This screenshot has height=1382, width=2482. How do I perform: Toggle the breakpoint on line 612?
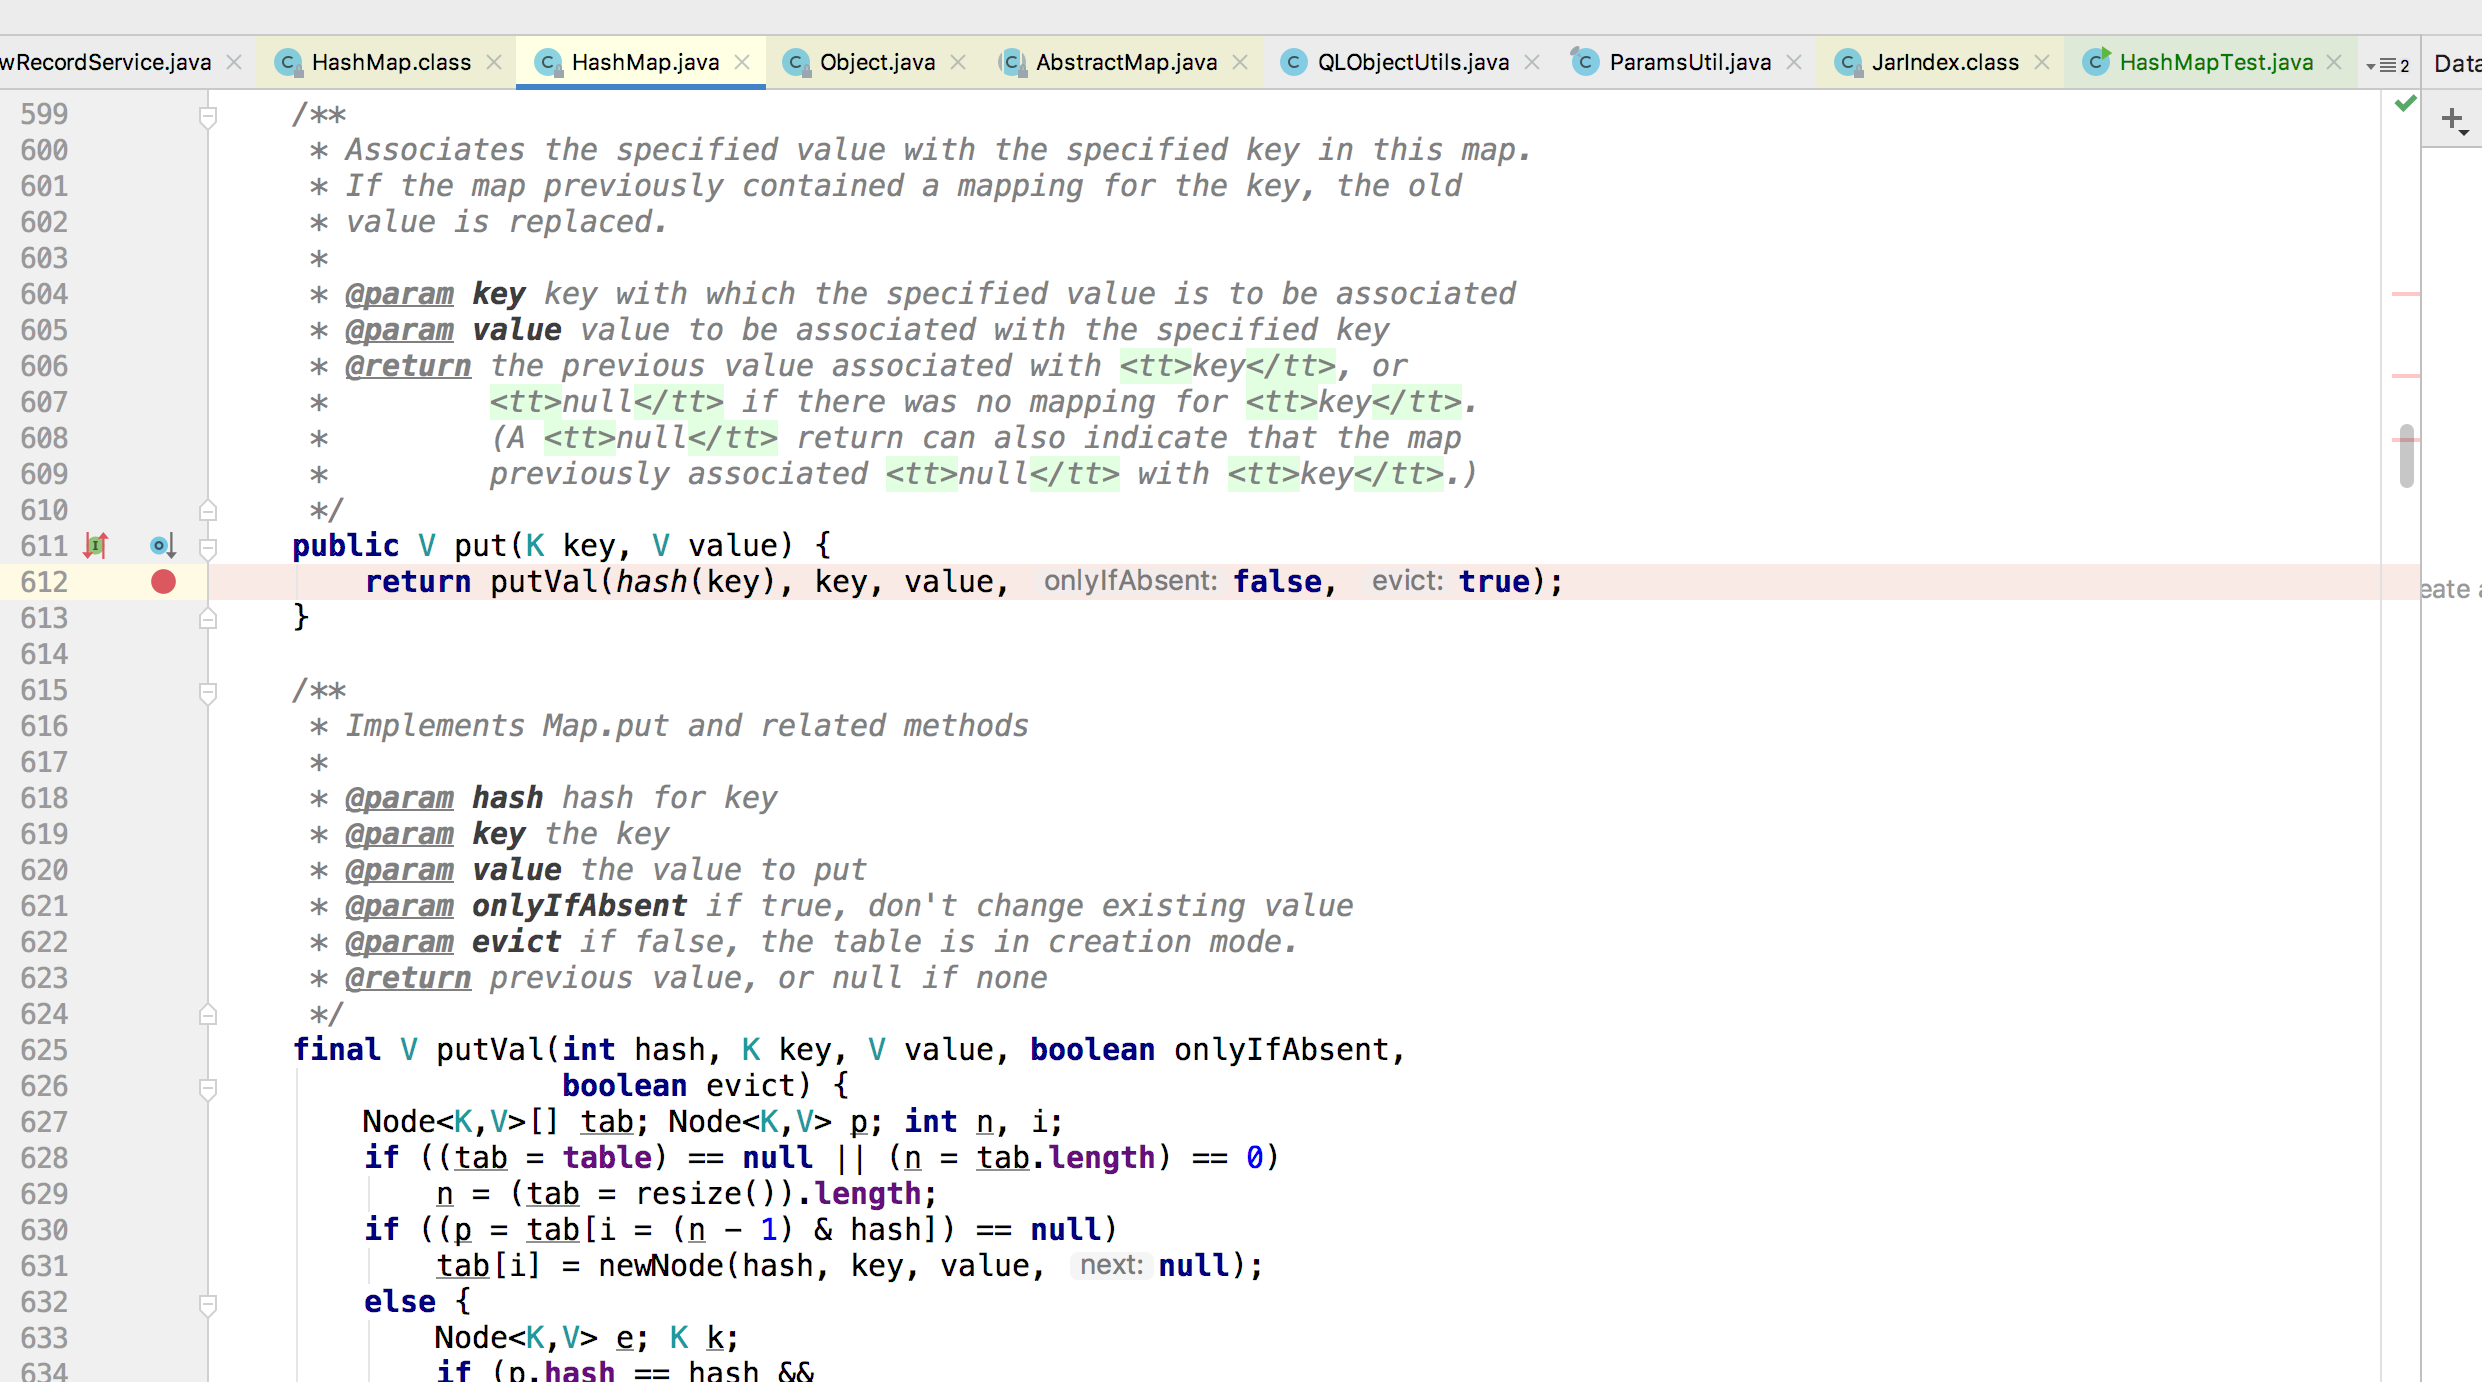(x=163, y=582)
